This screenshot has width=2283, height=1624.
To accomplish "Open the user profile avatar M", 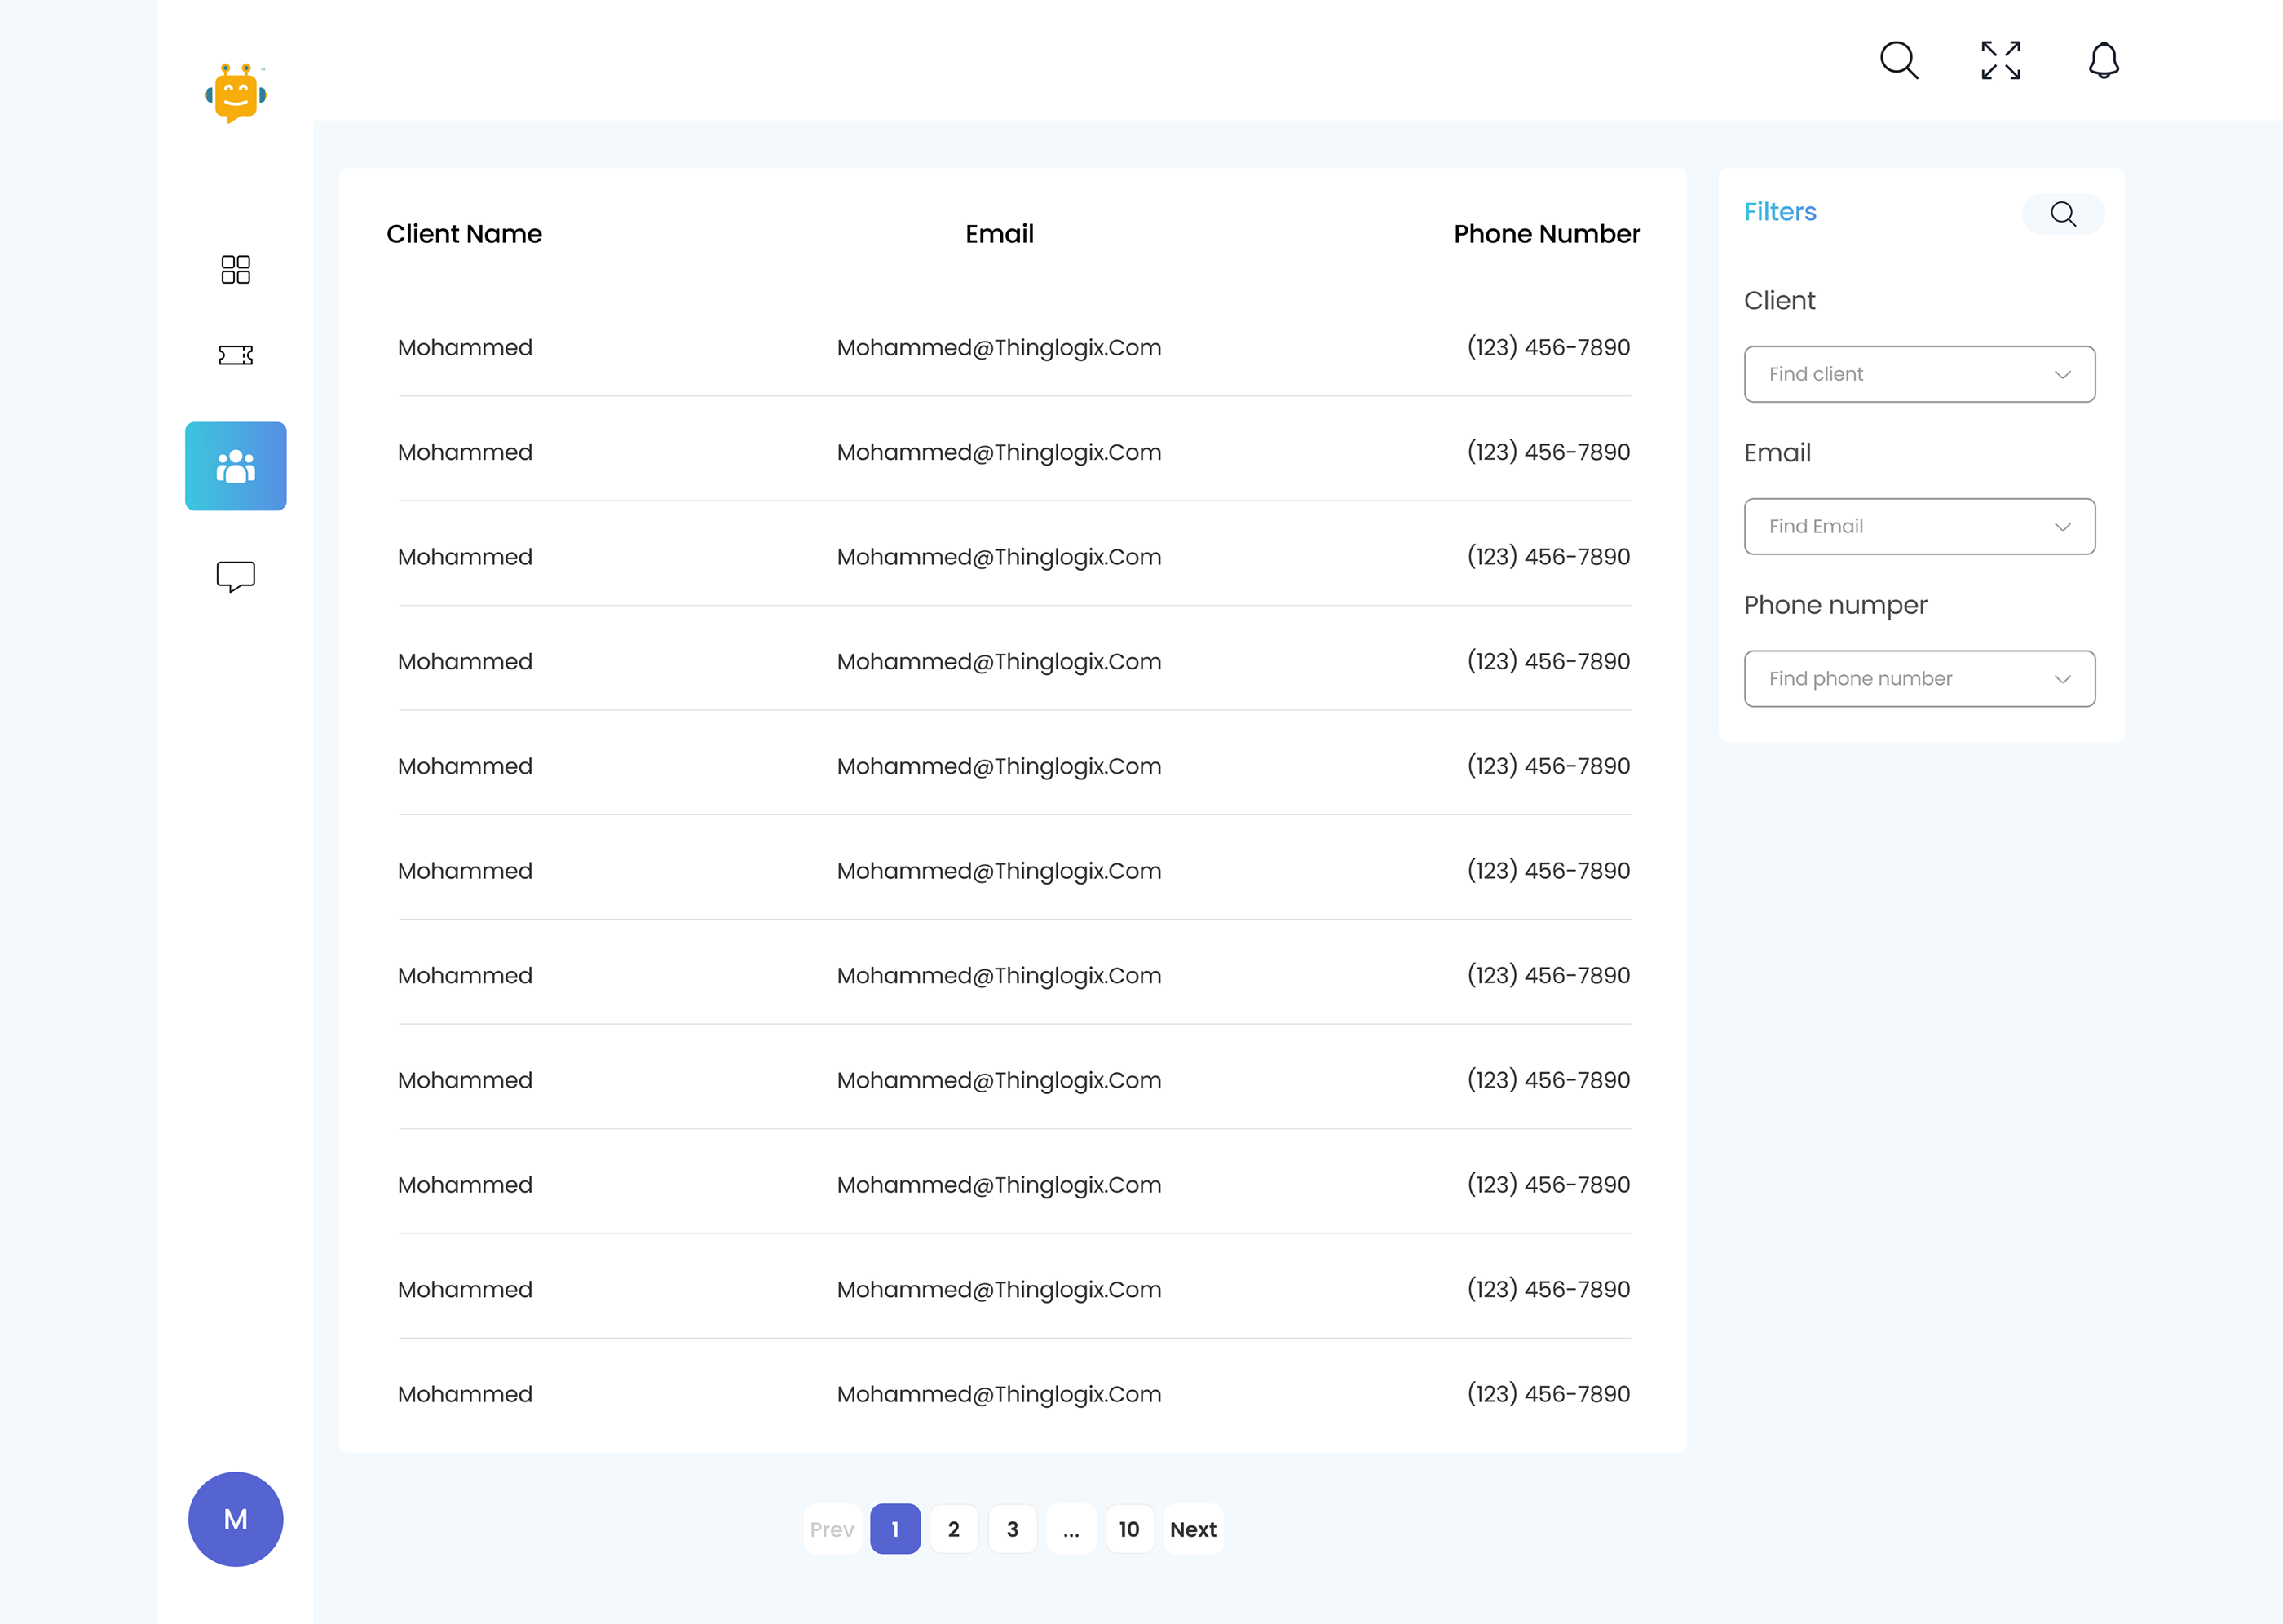I will [235, 1519].
